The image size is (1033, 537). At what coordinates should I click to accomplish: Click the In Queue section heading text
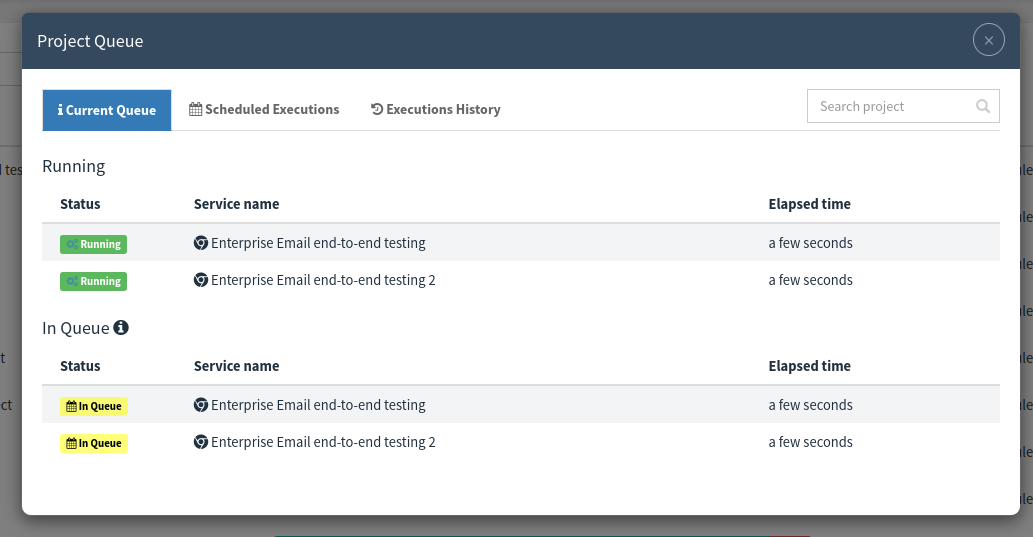tap(76, 328)
